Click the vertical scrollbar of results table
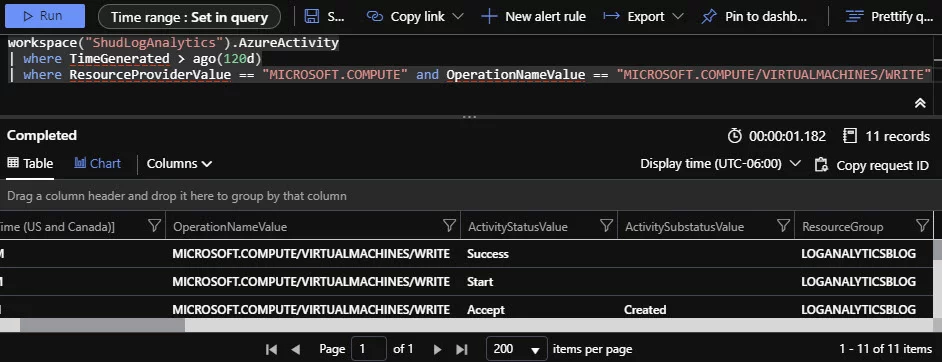Image resolution: width=942 pixels, height=362 pixels. (938, 250)
